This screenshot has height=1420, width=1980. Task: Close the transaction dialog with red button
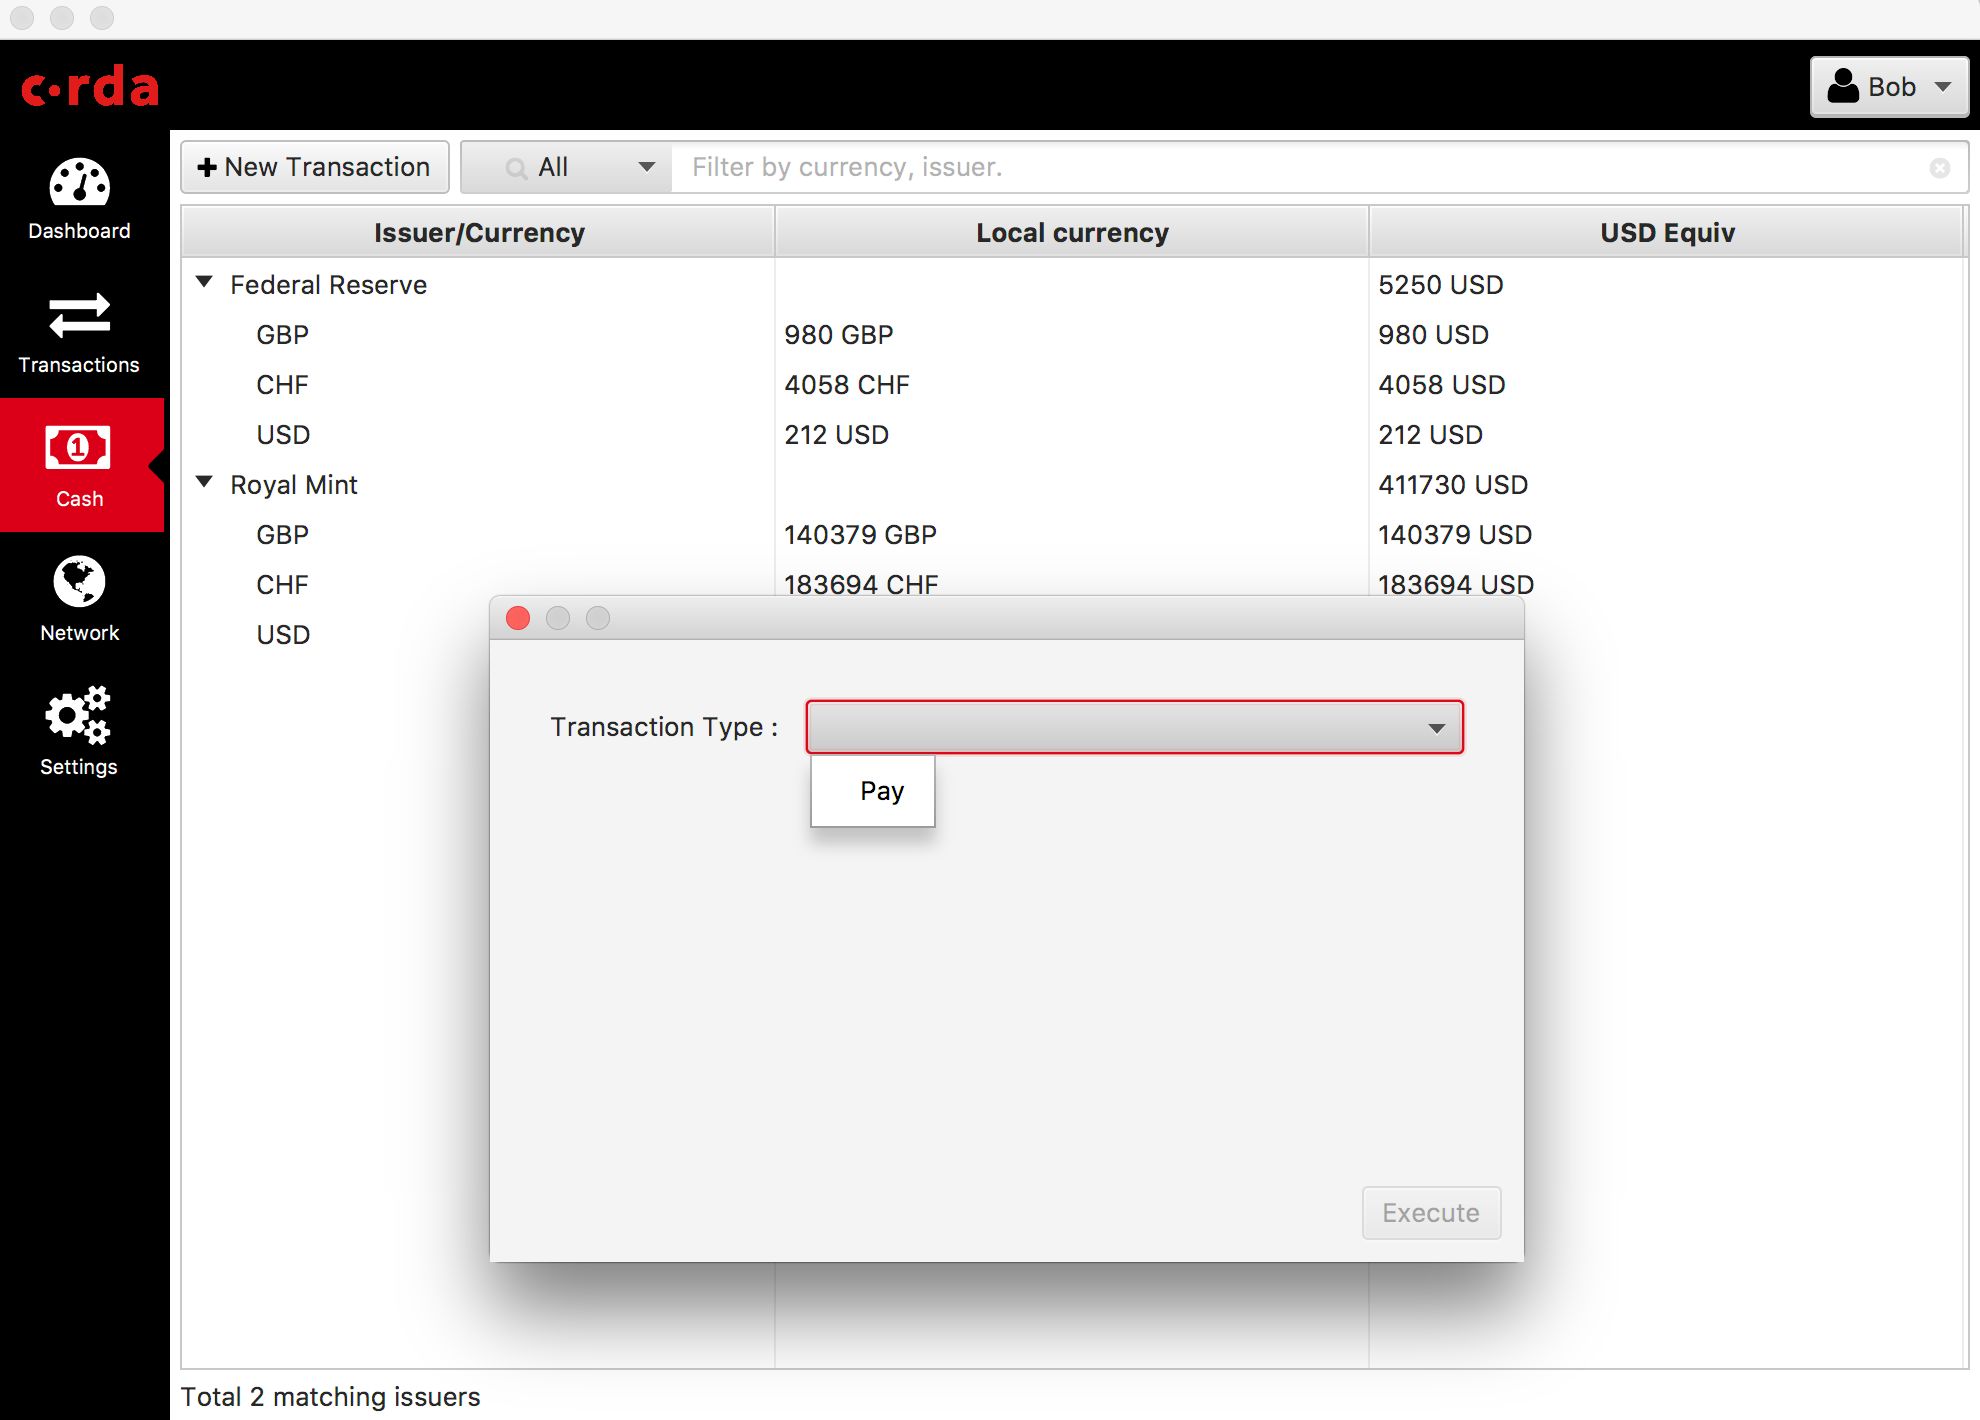click(518, 618)
